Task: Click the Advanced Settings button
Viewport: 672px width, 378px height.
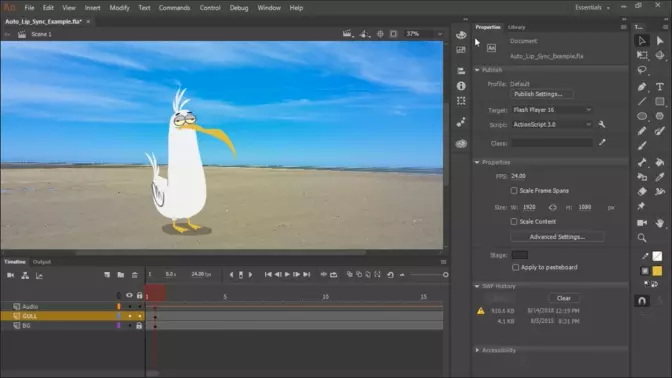Action: click(557, 237)
